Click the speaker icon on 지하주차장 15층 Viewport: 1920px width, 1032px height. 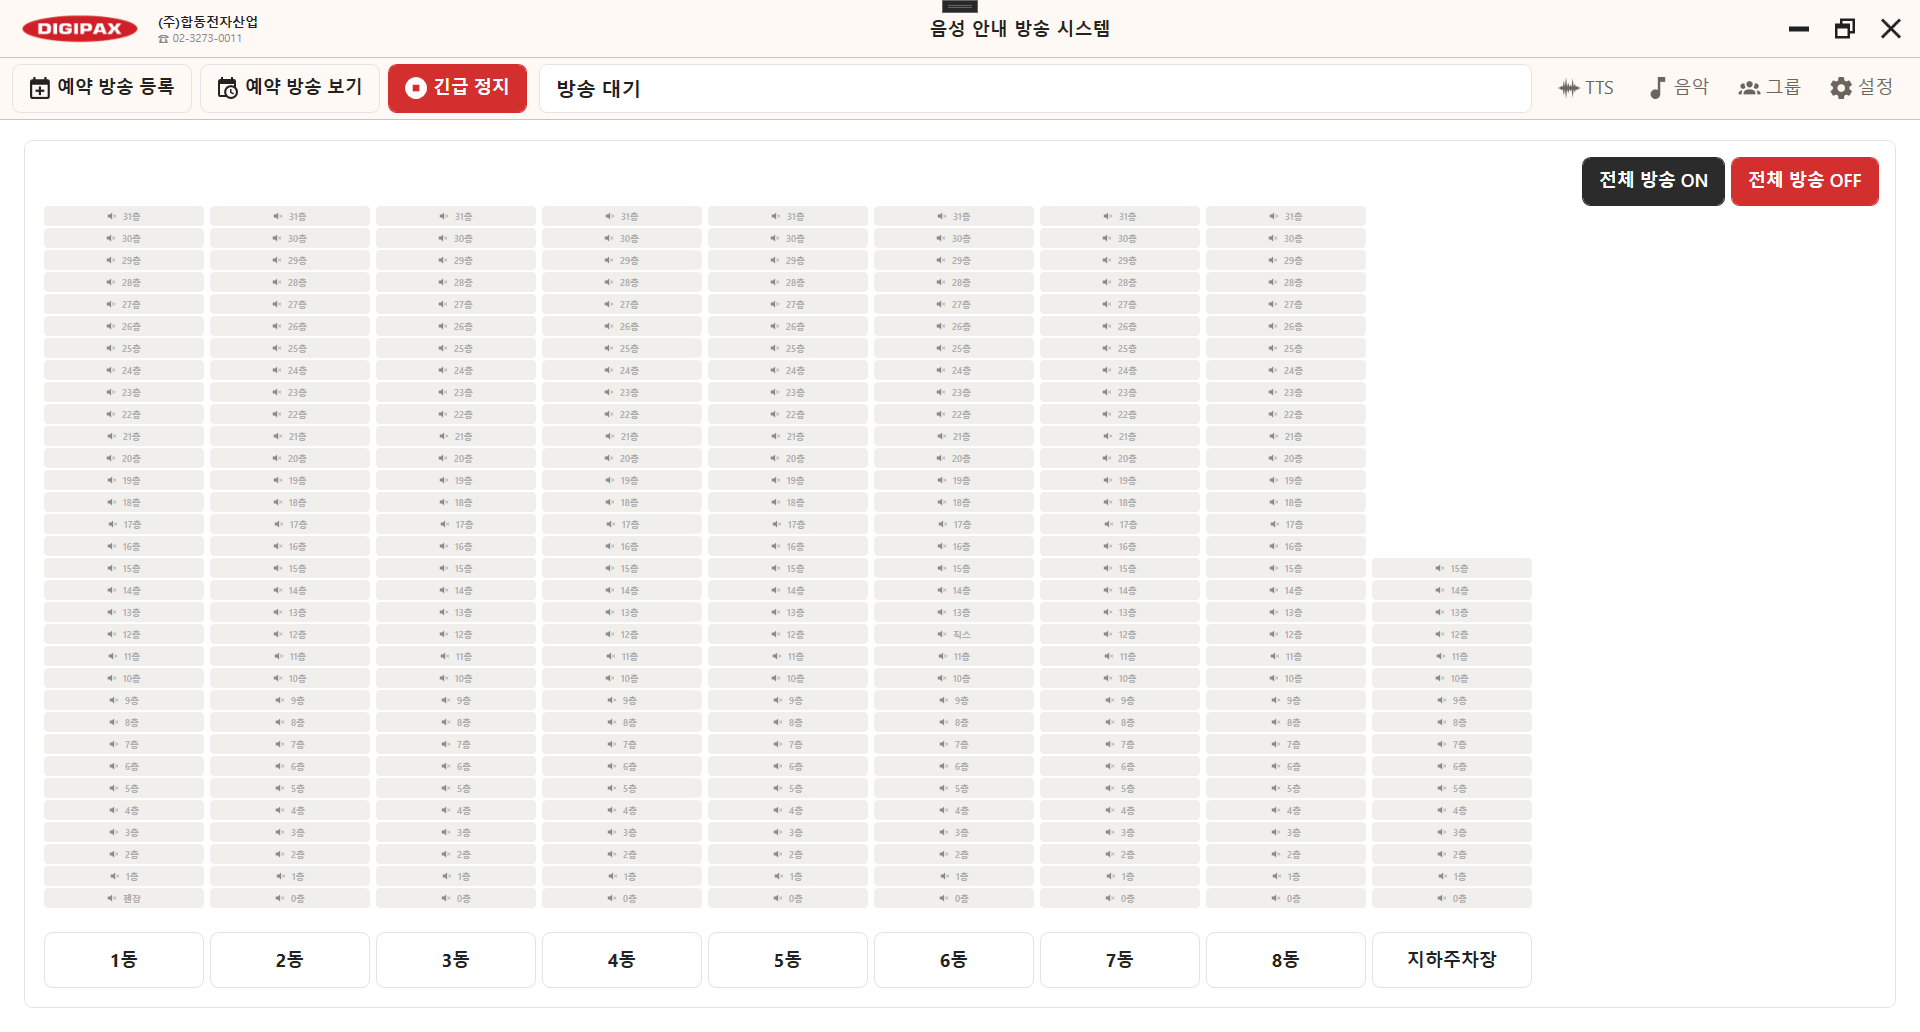1440,568
